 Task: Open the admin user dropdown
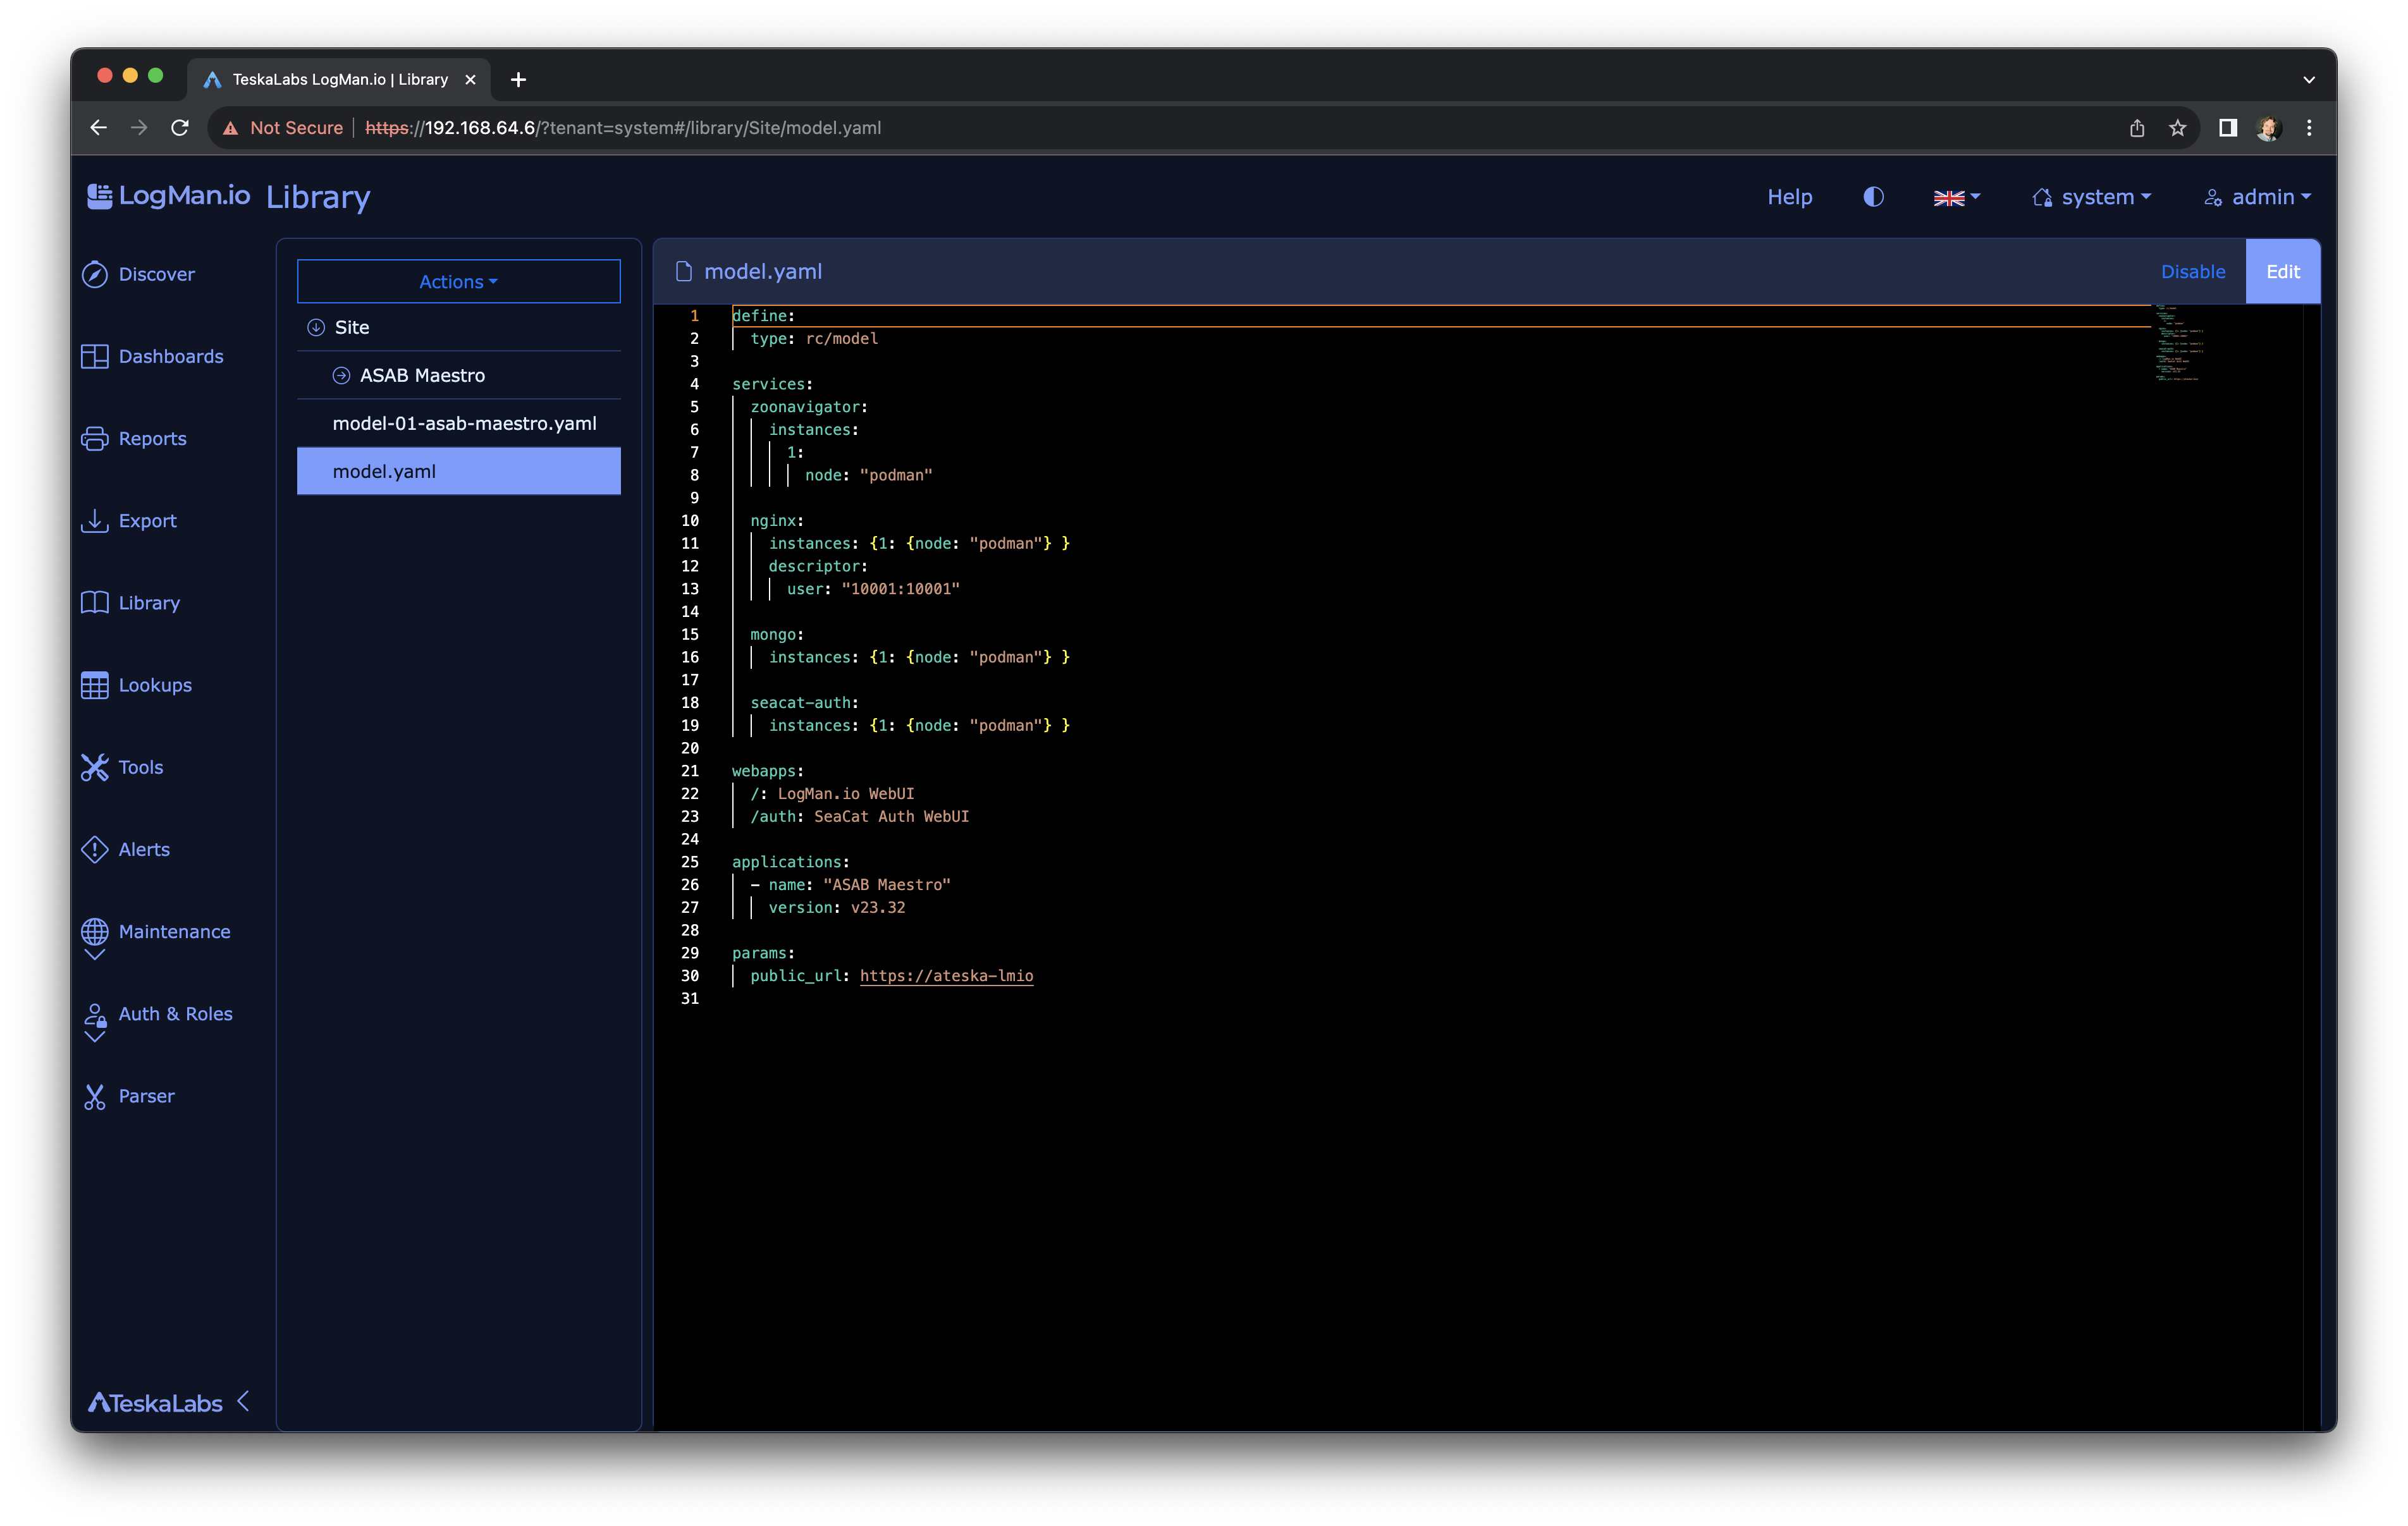tap(2257, 197)
